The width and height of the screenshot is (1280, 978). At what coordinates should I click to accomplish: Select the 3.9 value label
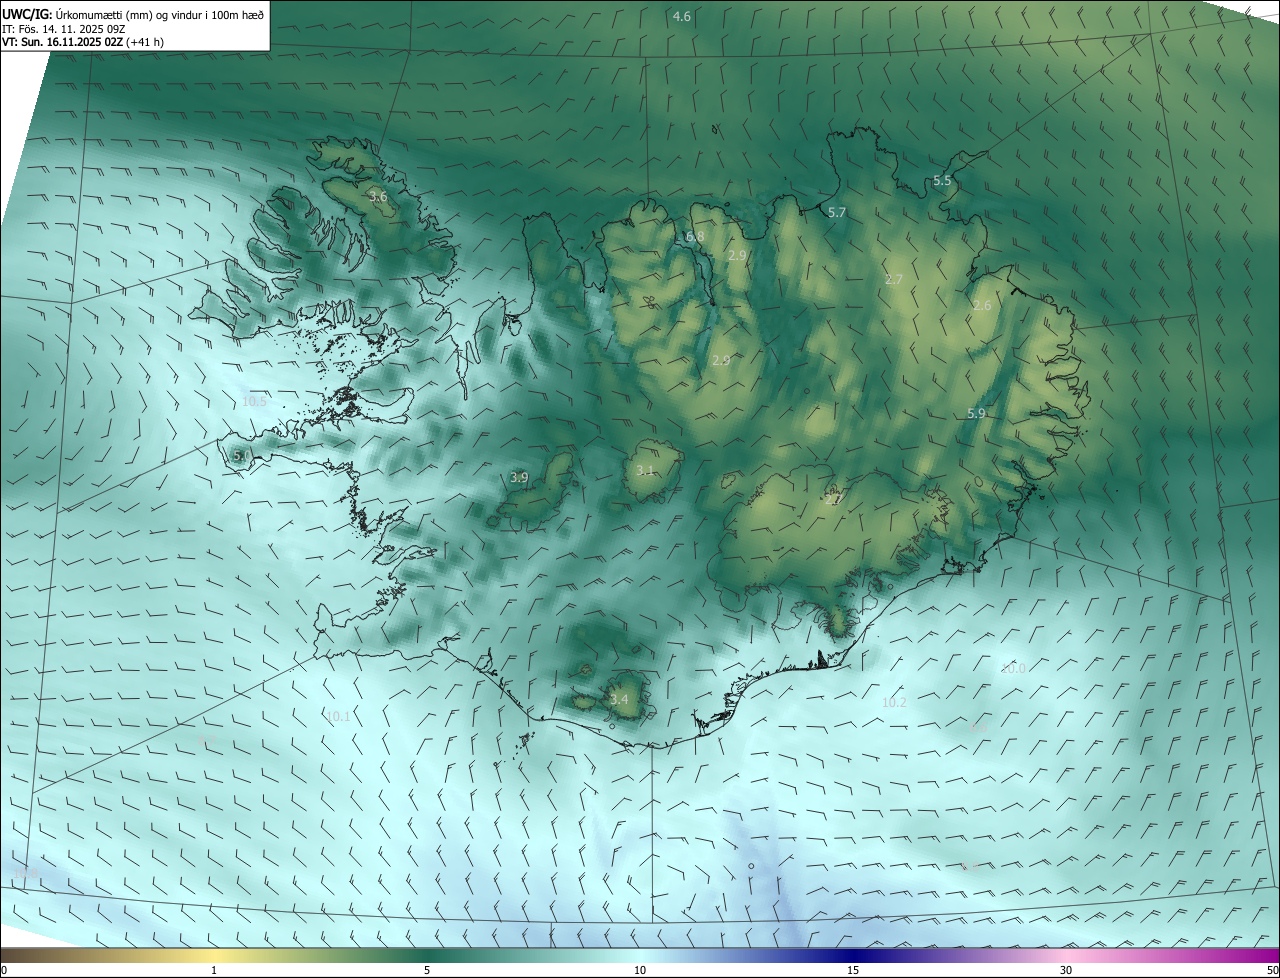click(x=519, y=477)
